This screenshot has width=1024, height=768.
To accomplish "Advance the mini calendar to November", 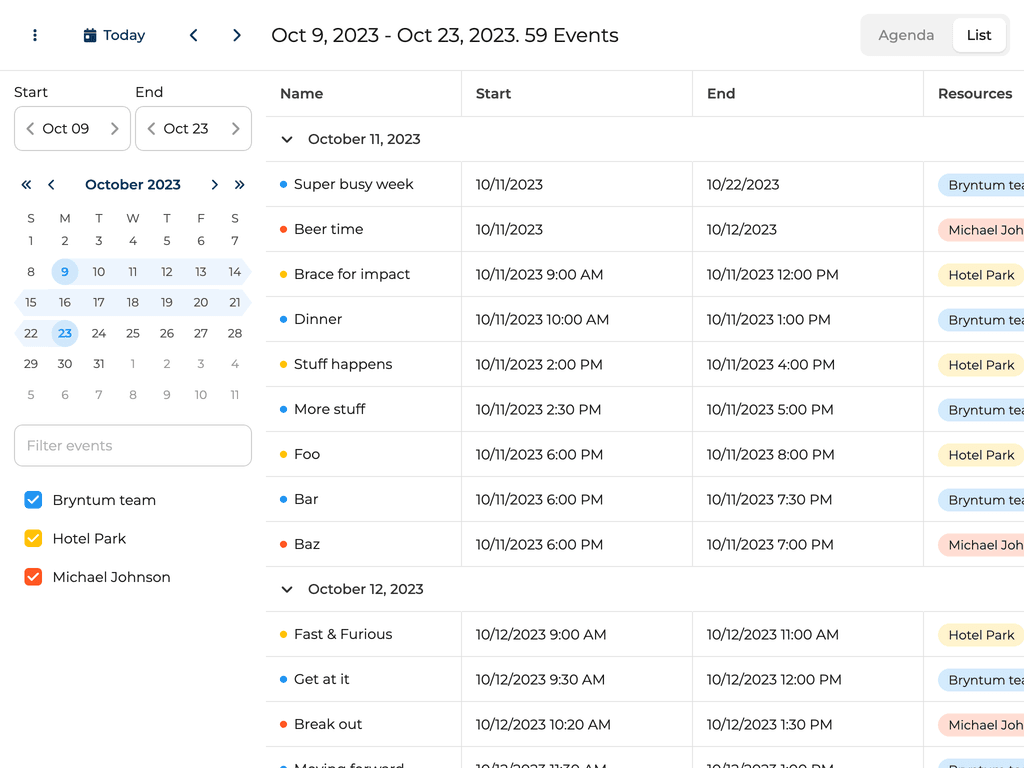I will 214,184.
